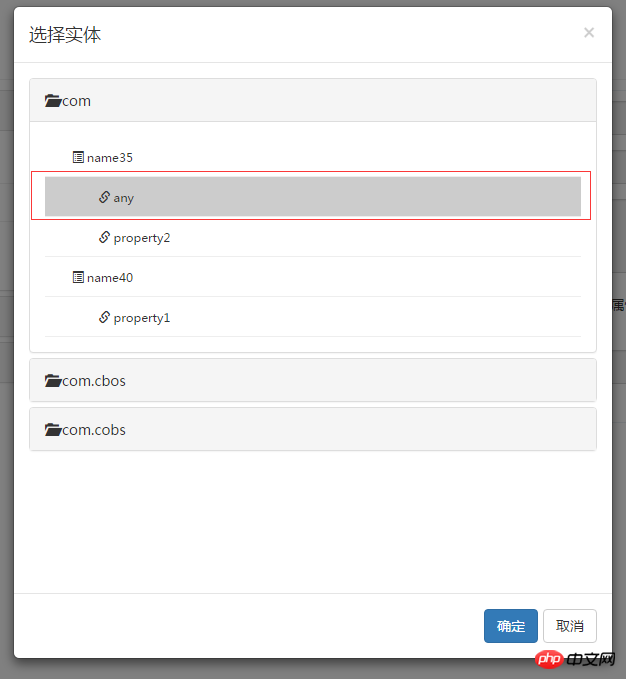Click the 选择实体 dialog title text
The width and height of the screenshot is (626, 679).
(x=65, y=35)
